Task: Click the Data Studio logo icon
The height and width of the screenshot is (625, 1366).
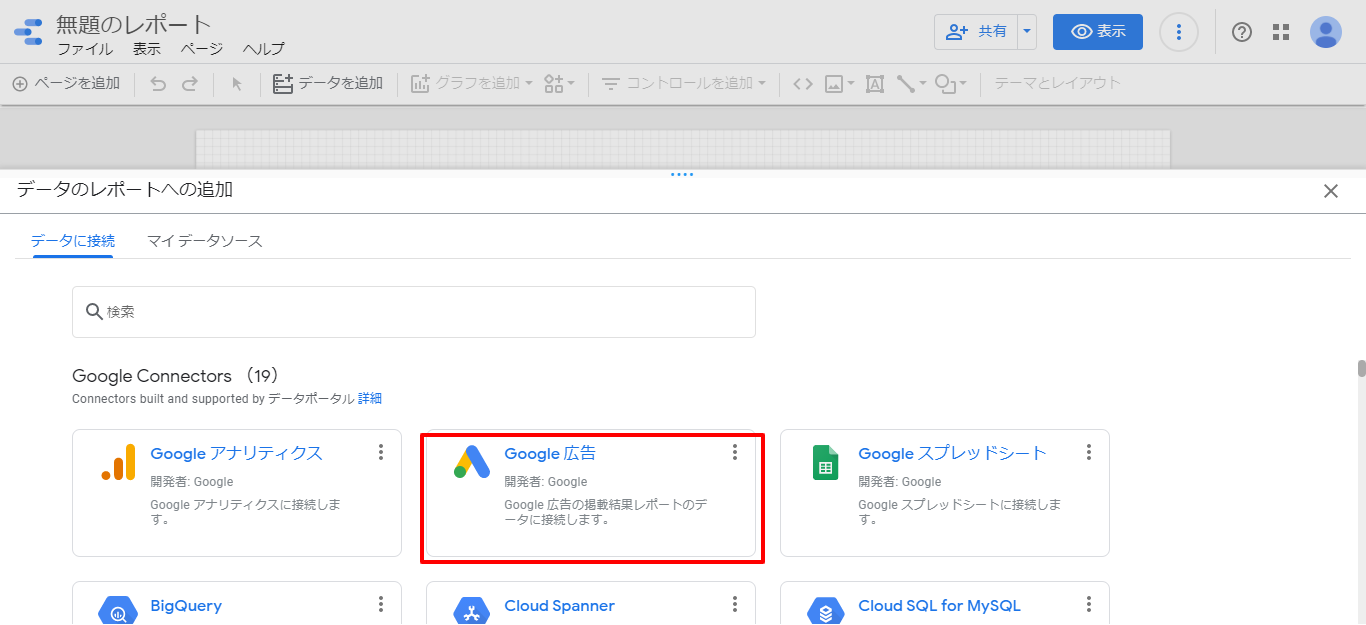Action: click(28, 32)
